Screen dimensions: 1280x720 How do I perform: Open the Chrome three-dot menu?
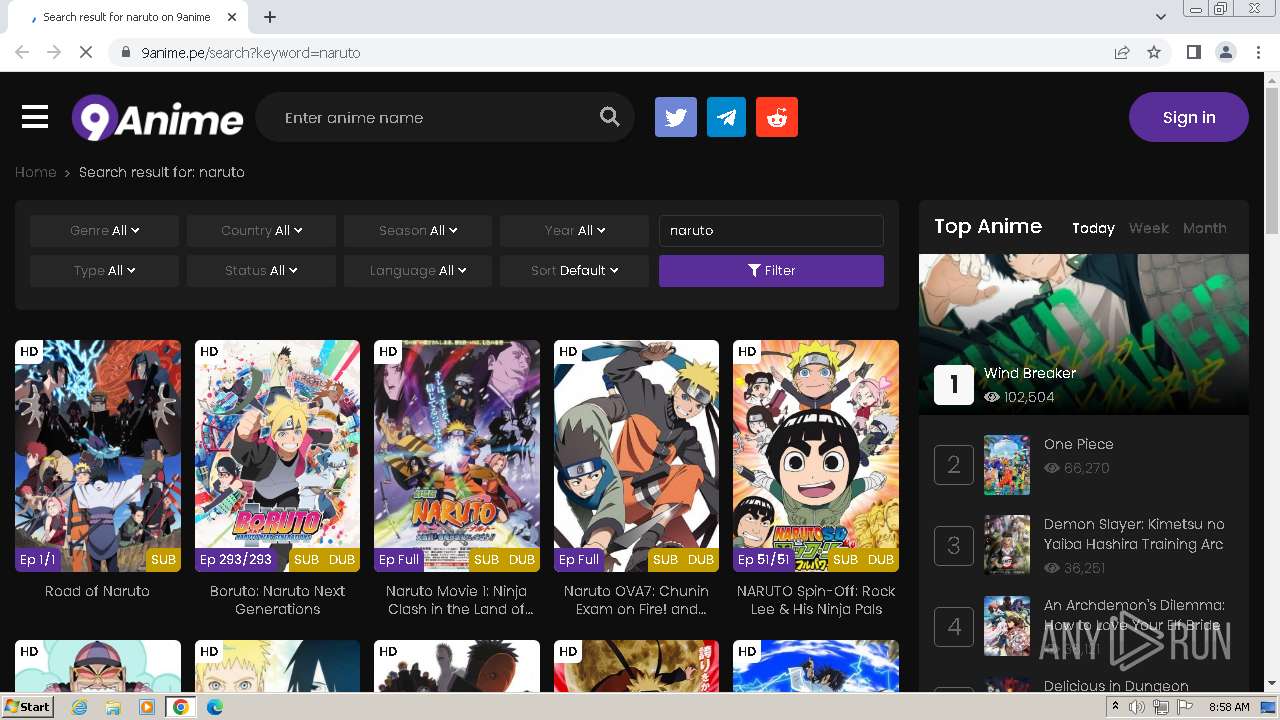coord(1258,52)
